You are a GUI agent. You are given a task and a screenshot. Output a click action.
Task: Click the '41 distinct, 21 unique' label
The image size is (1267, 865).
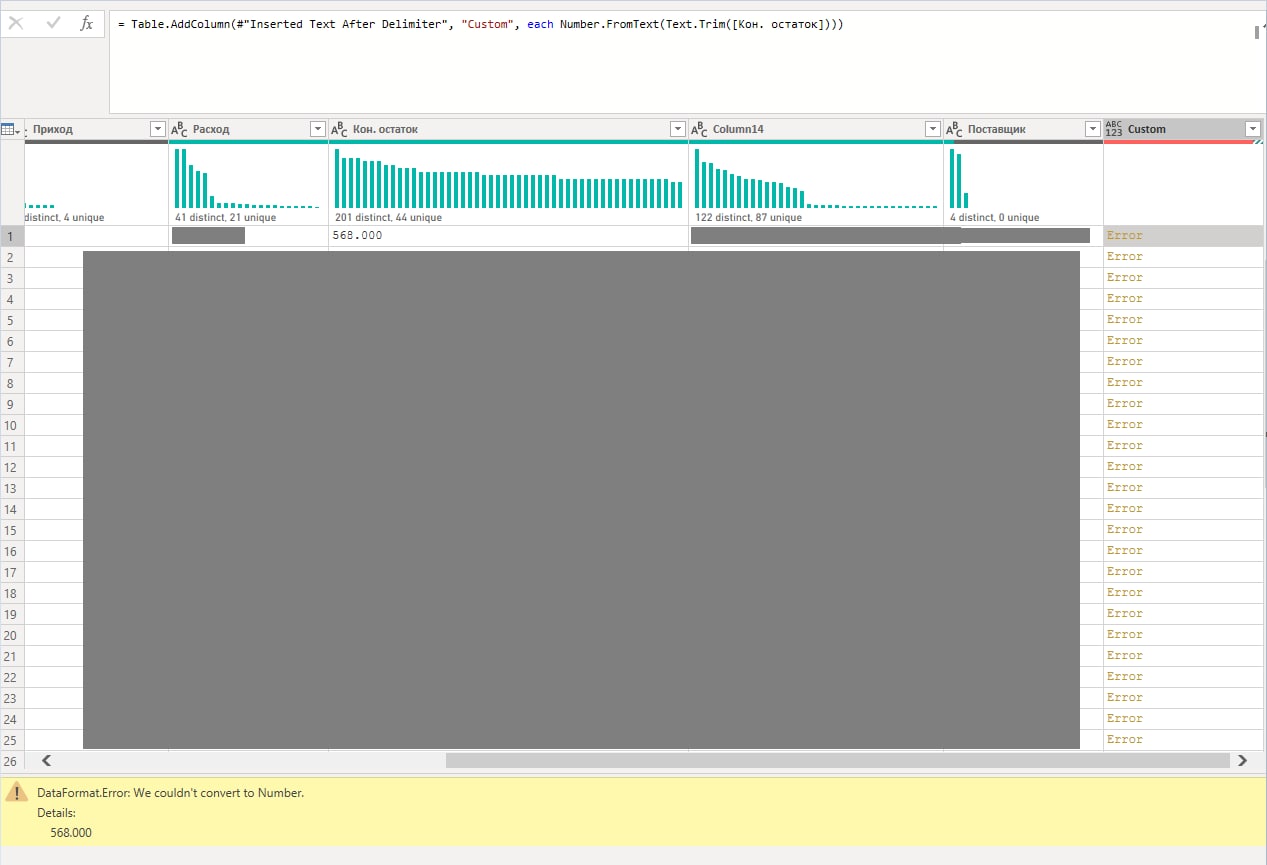(x=225, y=217)
